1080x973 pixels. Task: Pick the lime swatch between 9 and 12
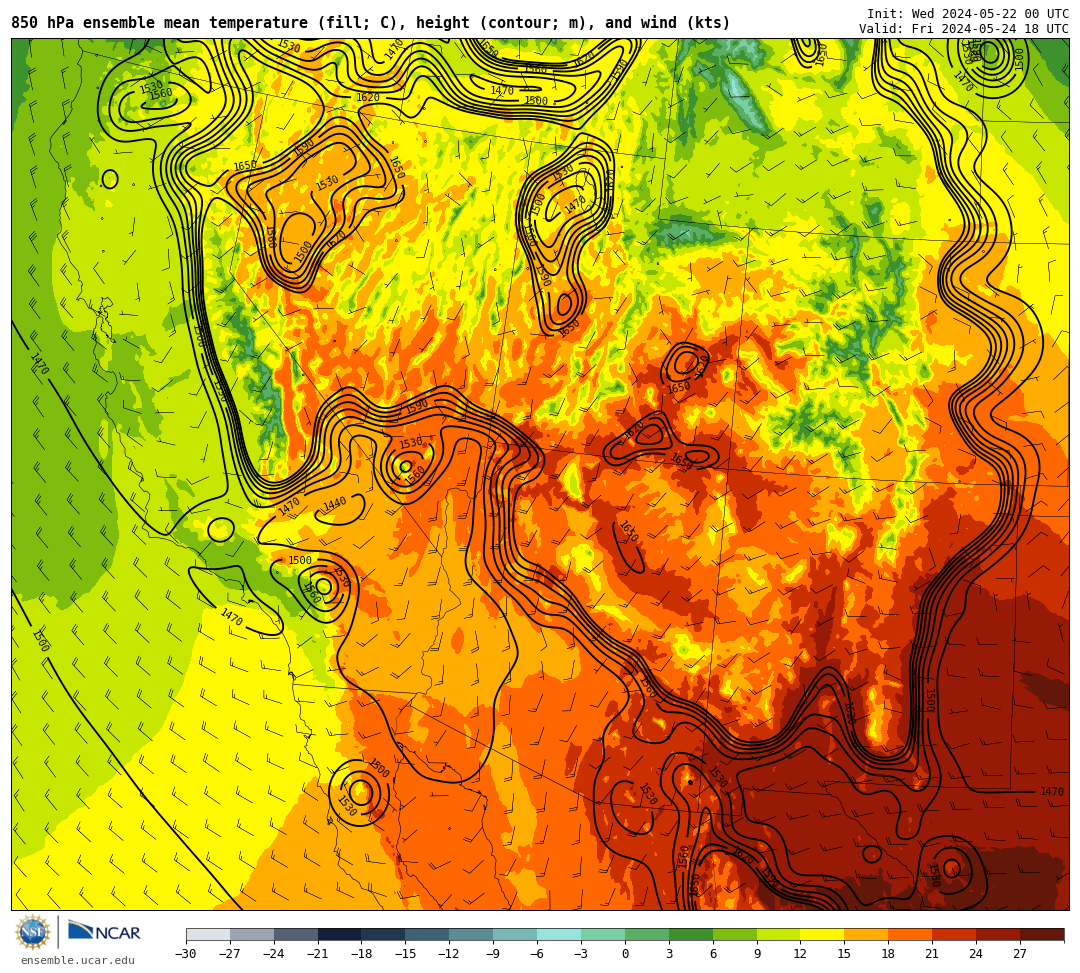779,934
